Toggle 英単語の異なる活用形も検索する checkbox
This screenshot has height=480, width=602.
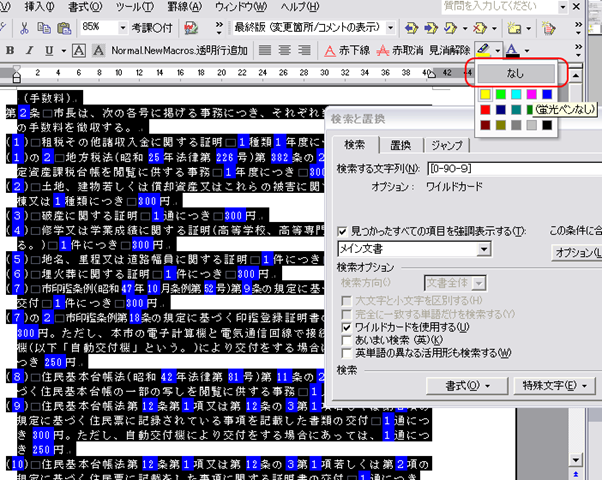pyautogui.click(x=346, y=353)
